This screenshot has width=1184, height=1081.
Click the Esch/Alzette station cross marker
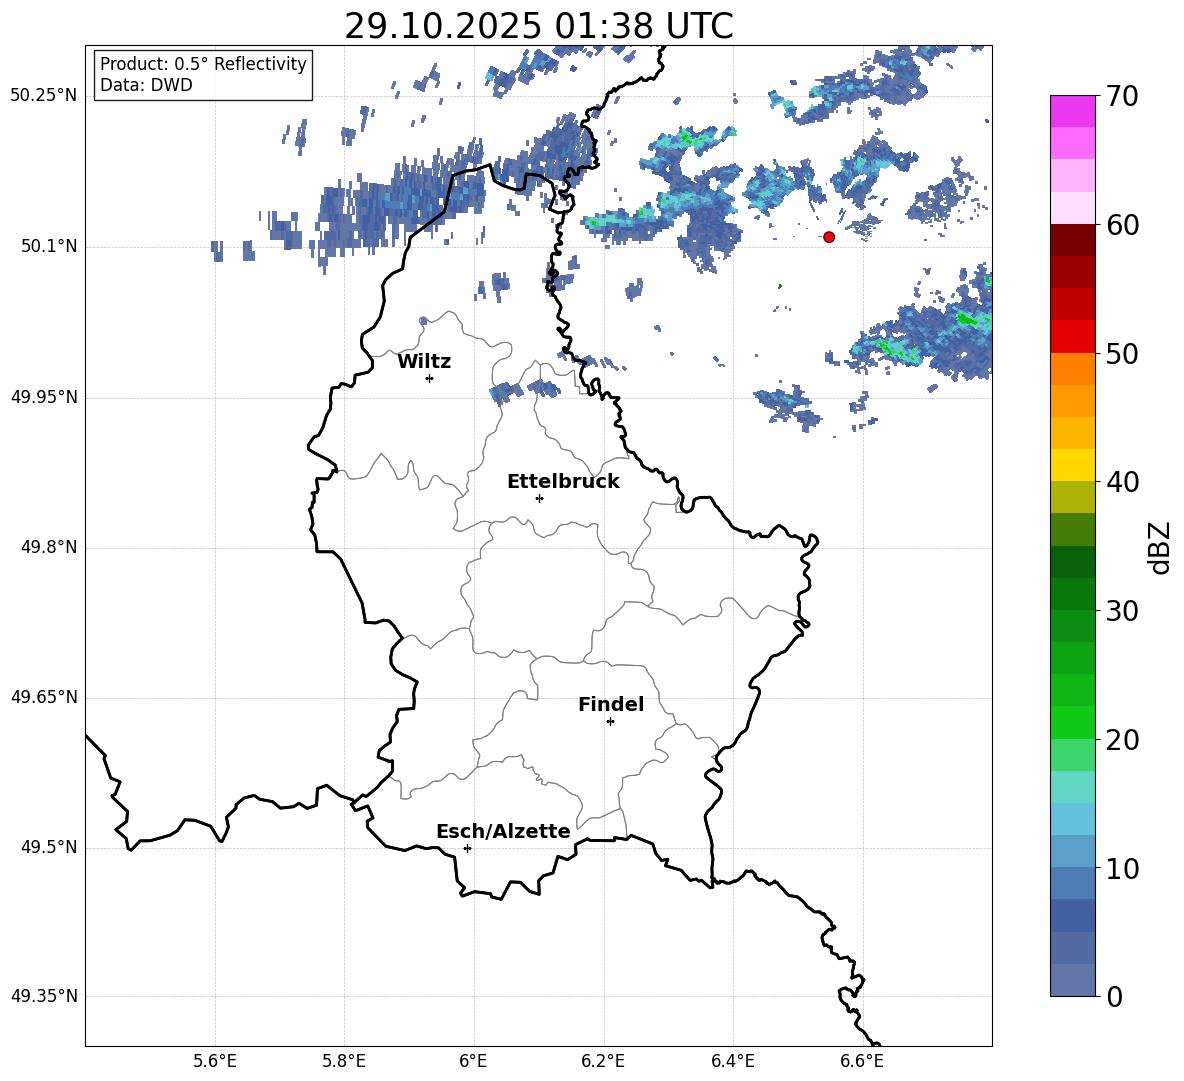[467, 848]
